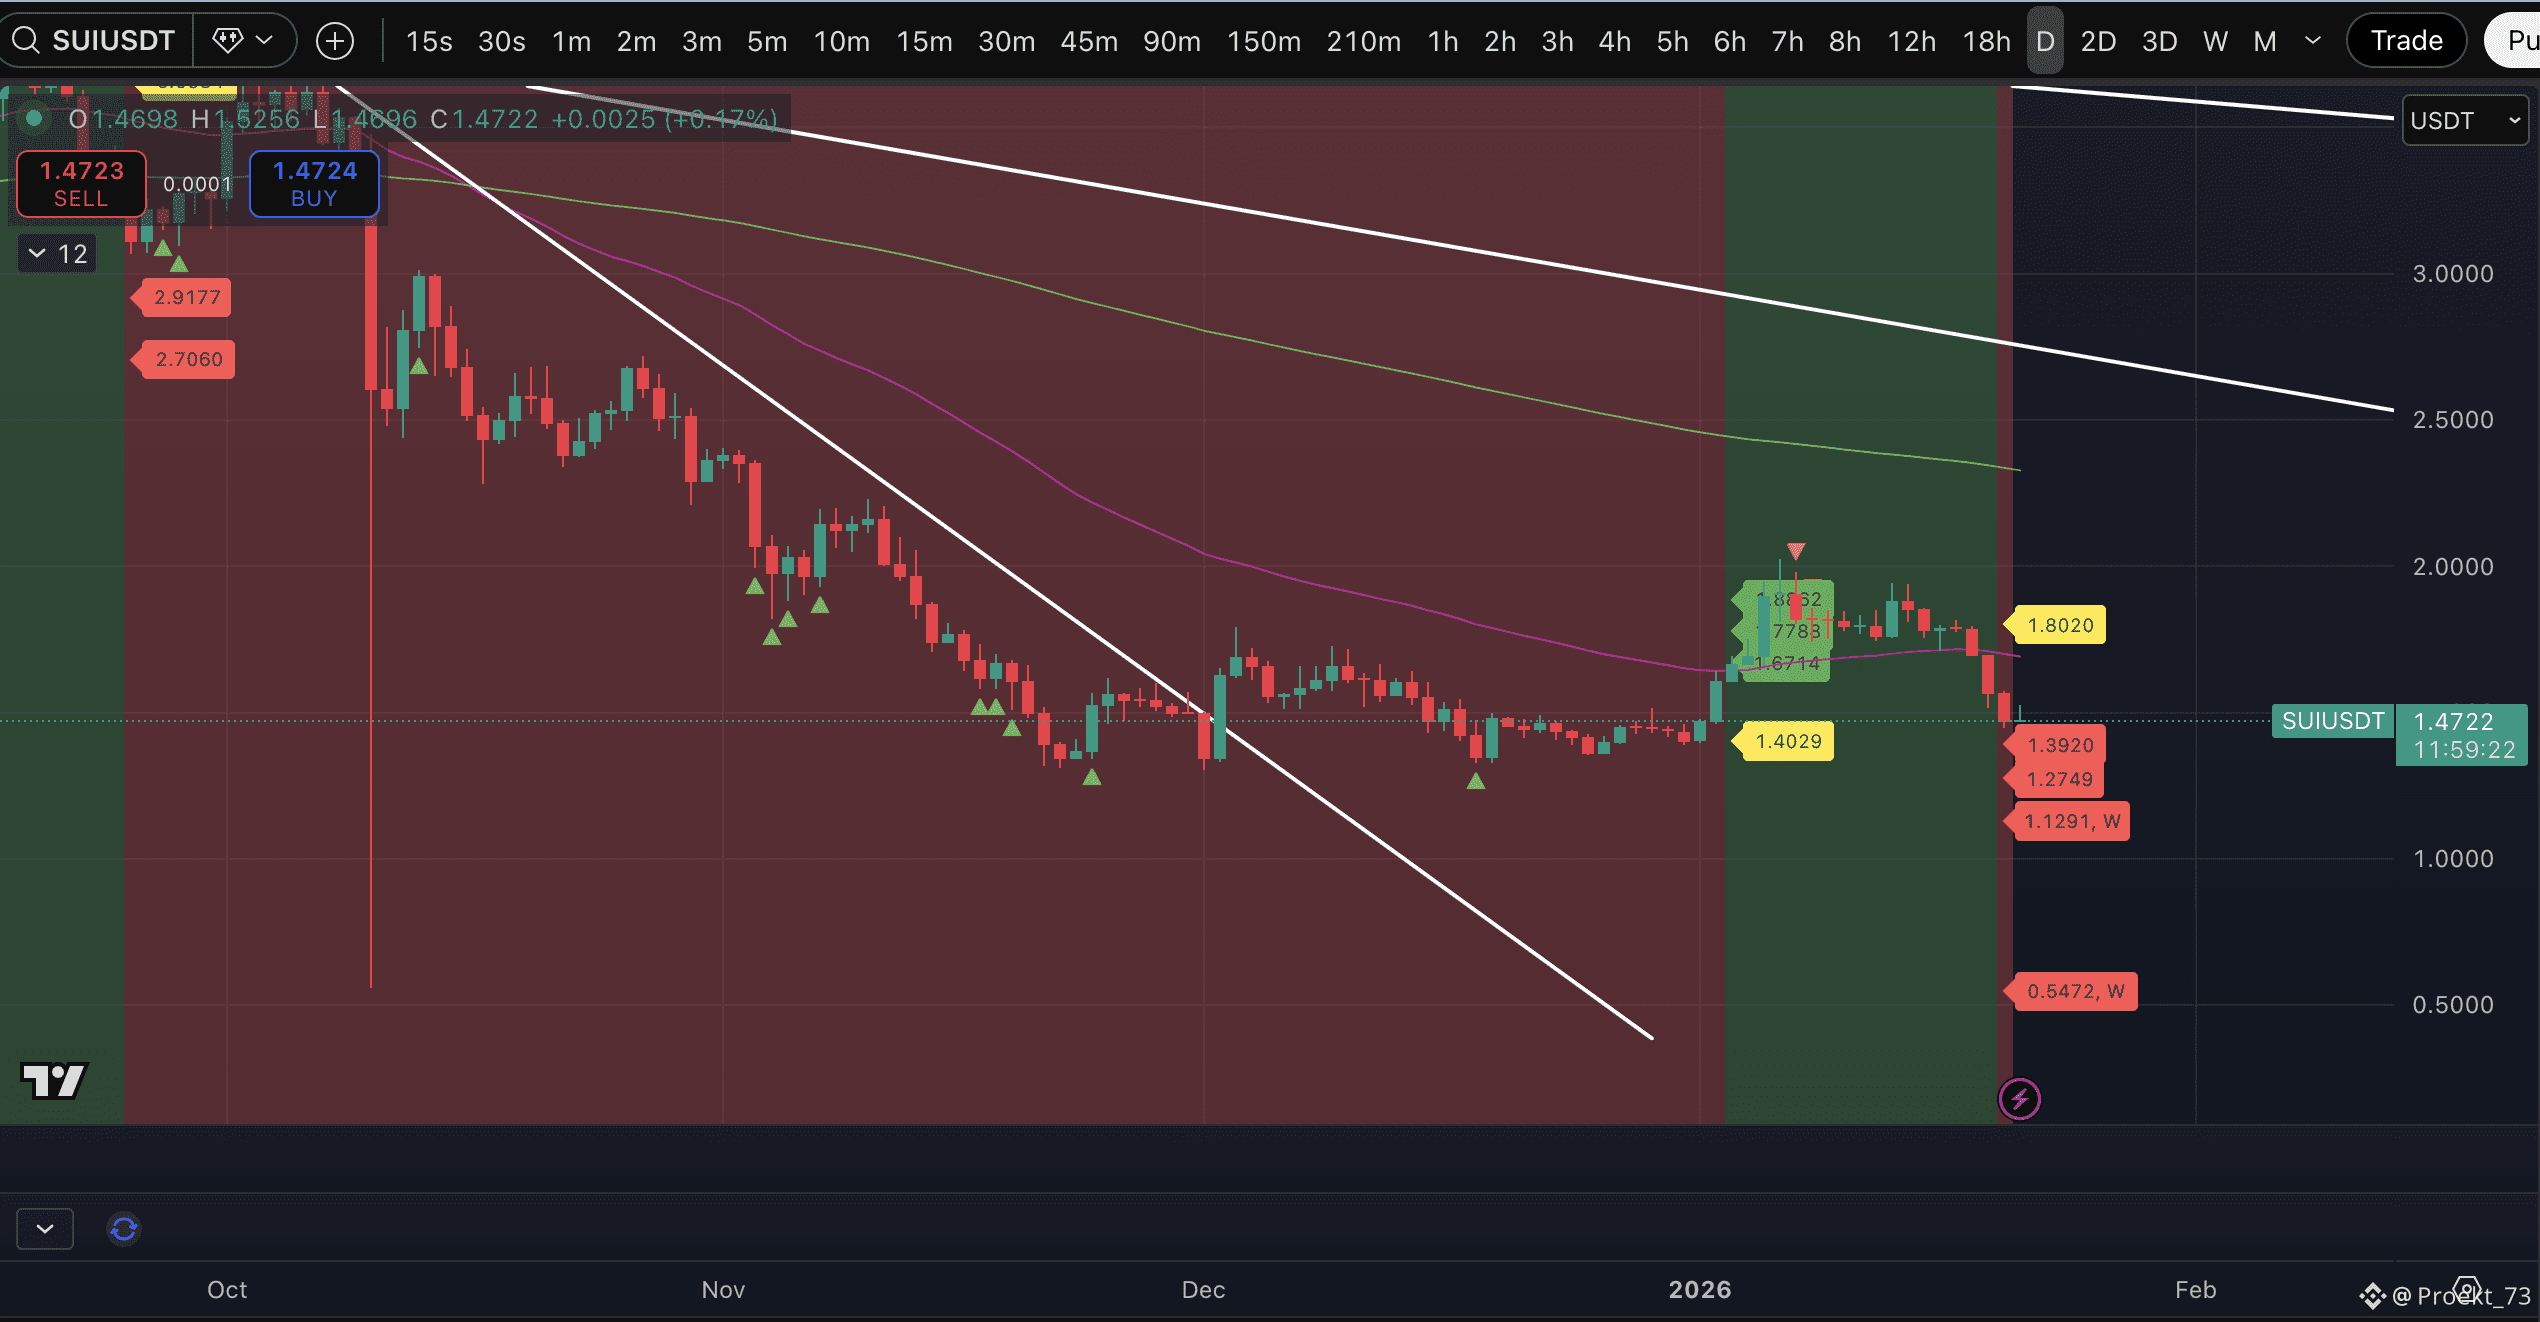Click the yellow 1.8020 price label
Image resolution: width=2540 pixels, height=1322 pixels.
coord(2059,625)
